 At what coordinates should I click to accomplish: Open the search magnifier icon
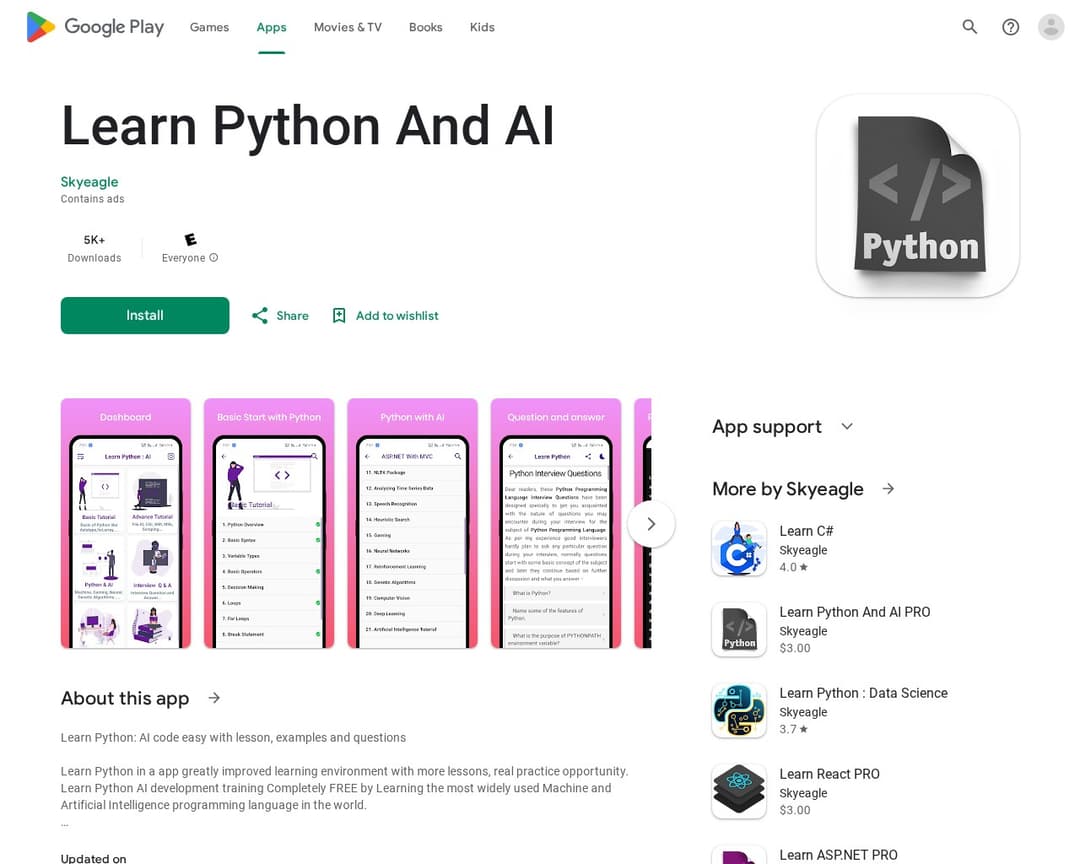969,27
